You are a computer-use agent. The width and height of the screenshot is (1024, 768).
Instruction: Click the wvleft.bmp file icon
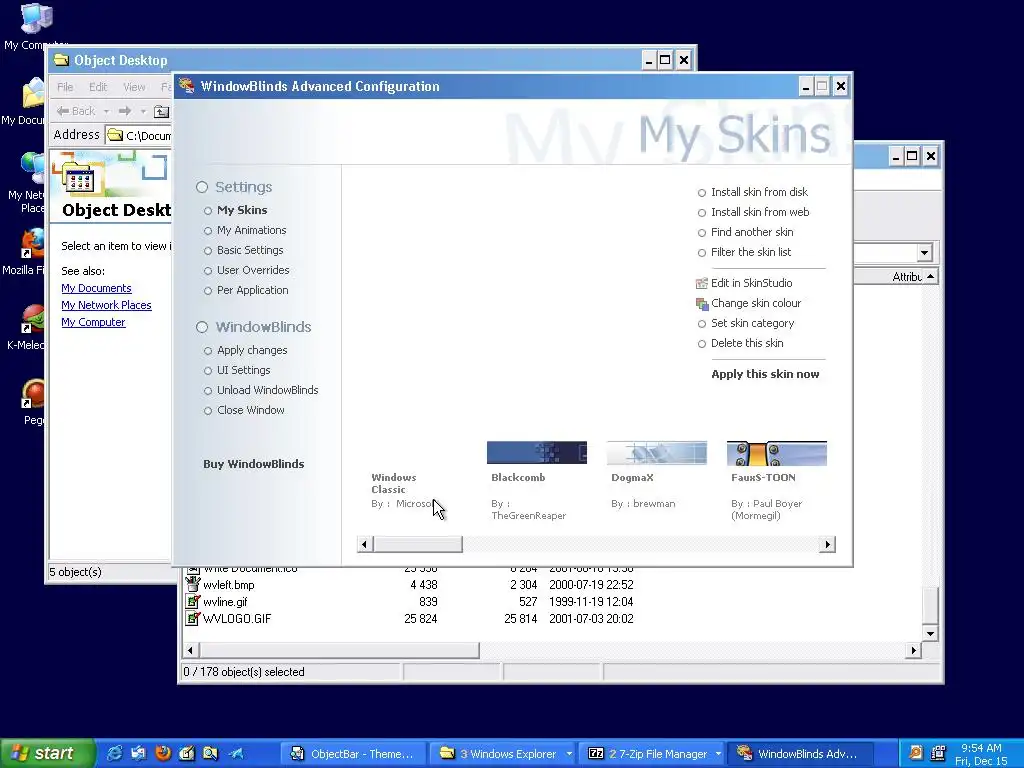click(x=193, y=584)
